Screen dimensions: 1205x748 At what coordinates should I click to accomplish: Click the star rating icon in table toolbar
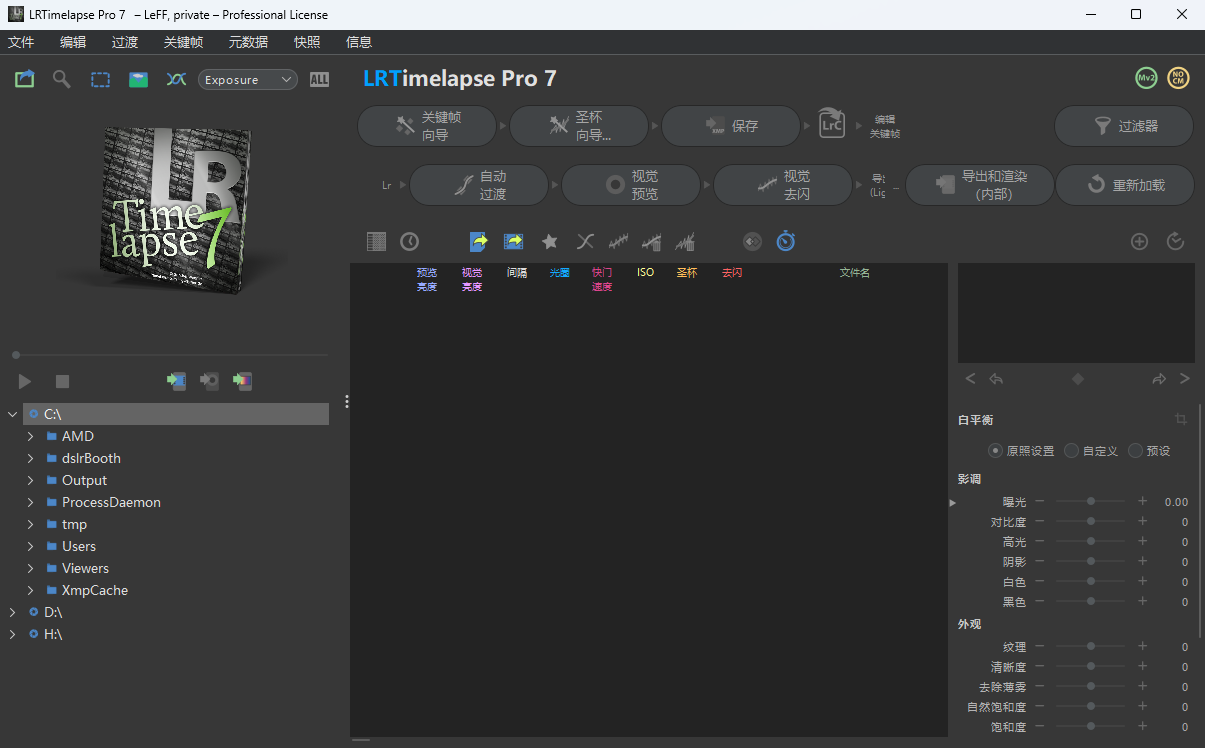(549, 241)
